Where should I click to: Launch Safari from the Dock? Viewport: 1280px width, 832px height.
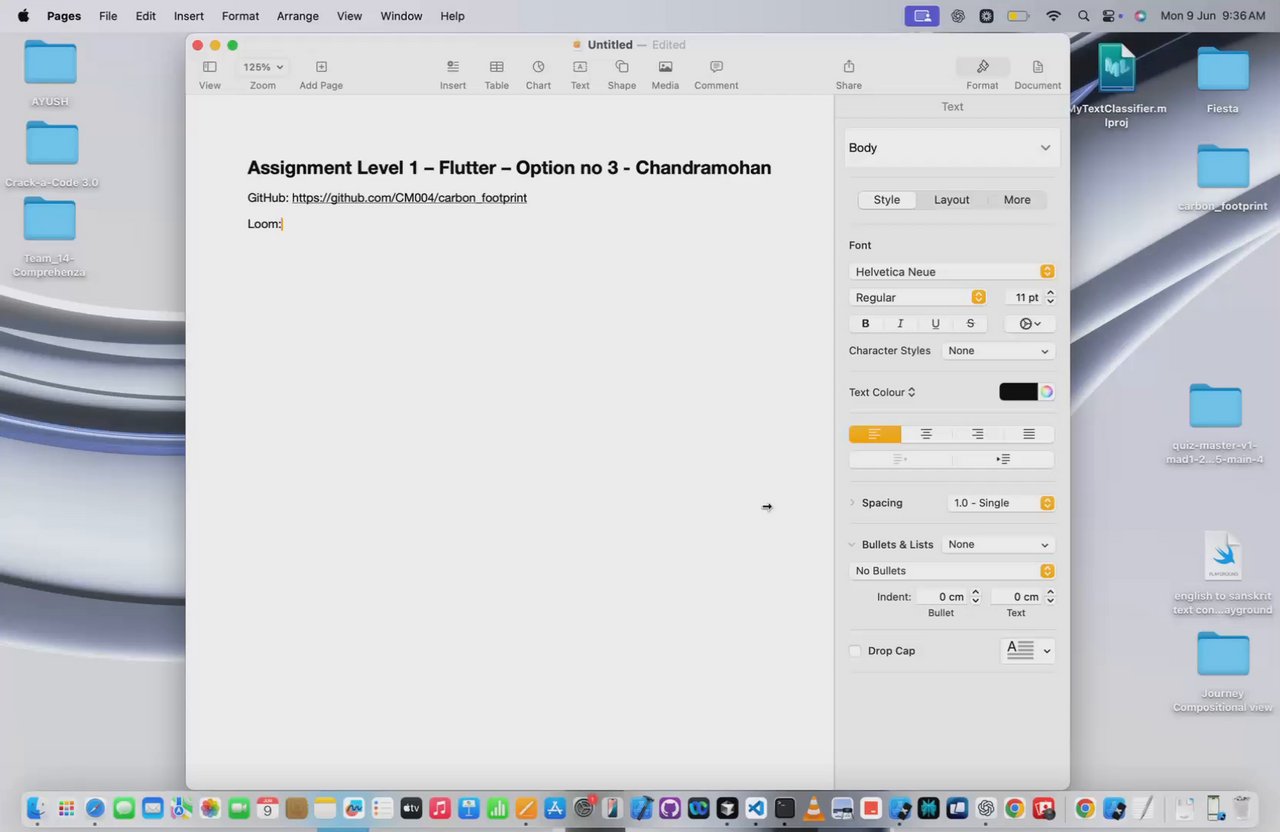(x=95, y=808)
